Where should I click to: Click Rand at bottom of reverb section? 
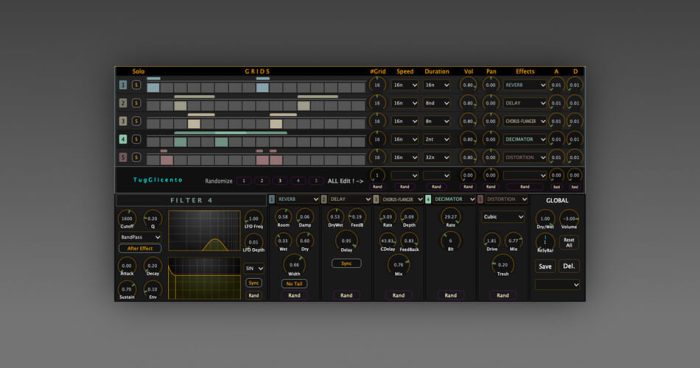coord(294,295)
